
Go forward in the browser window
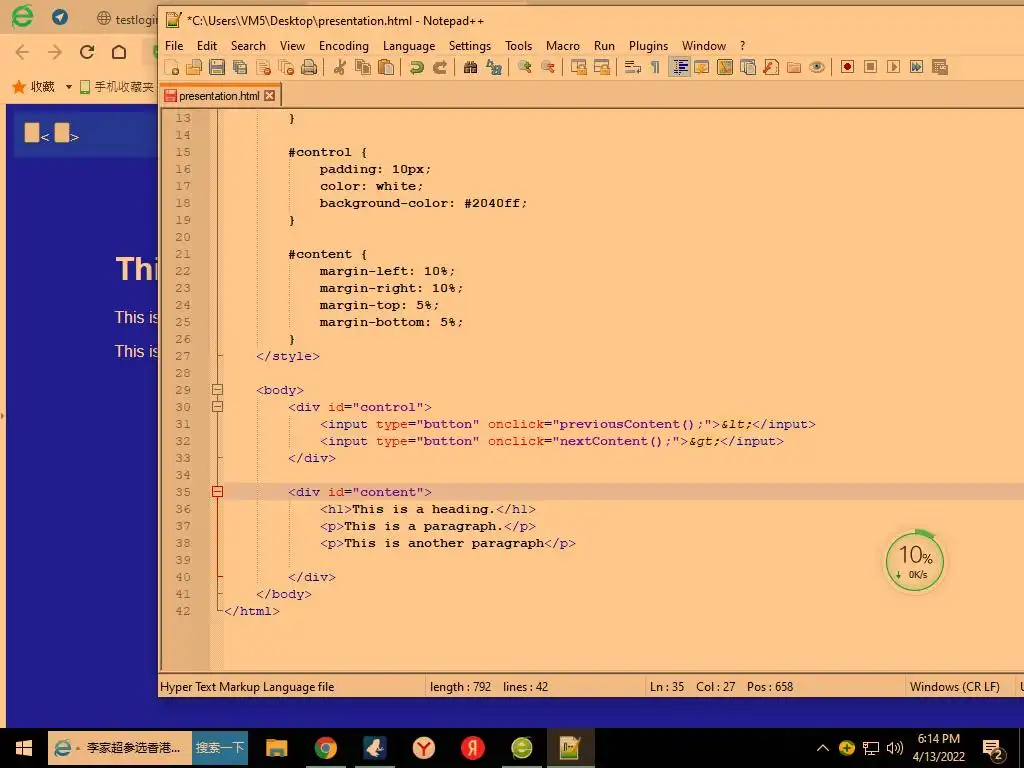point(55,52)
